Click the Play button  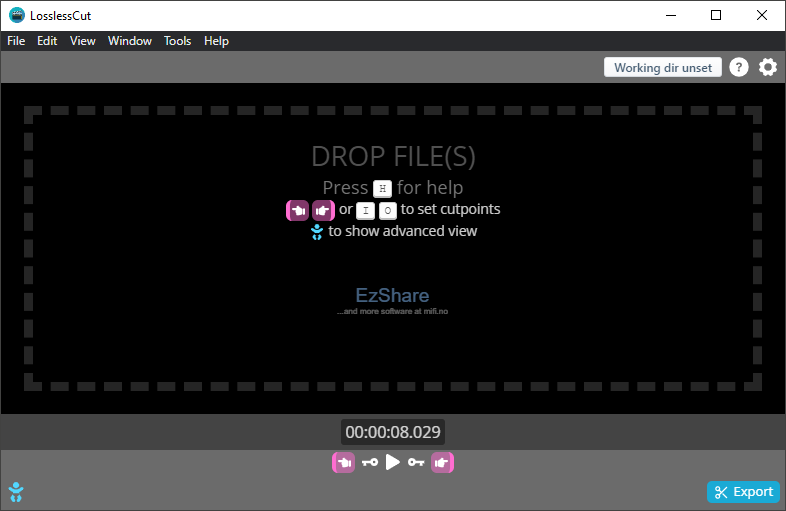pos(392,462)
